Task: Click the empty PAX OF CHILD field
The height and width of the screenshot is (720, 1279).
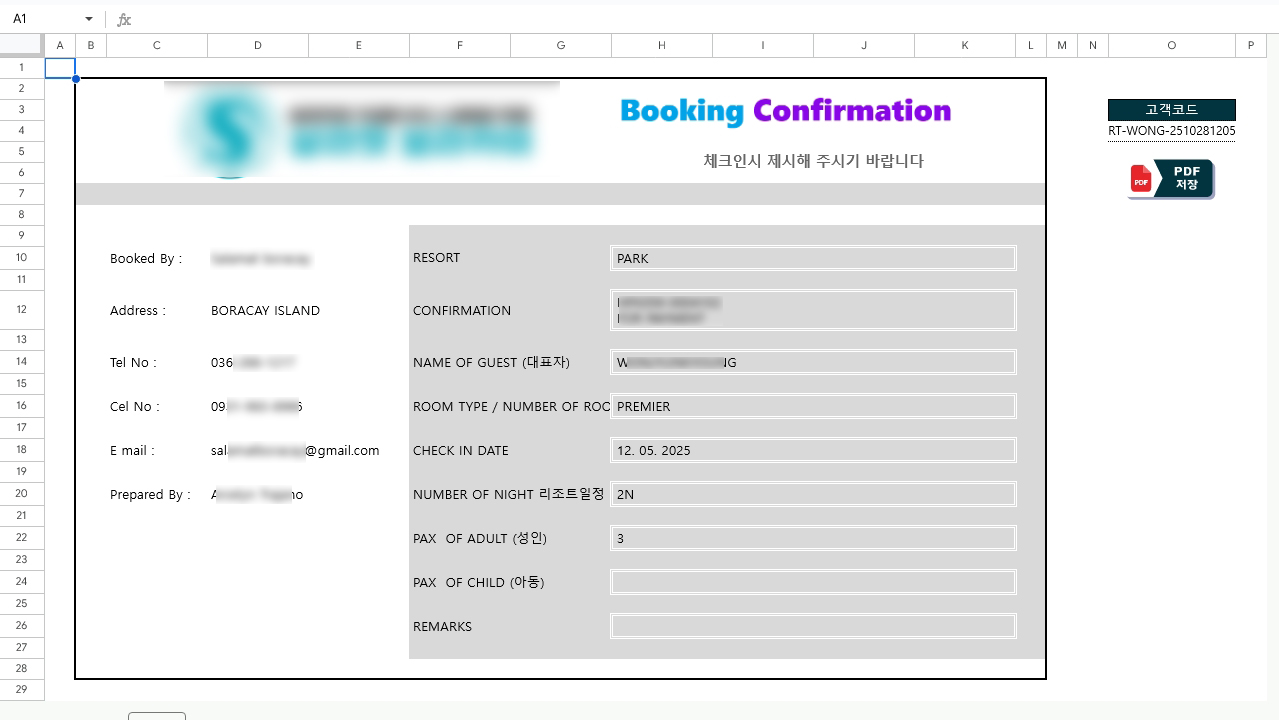Action: 813,582
